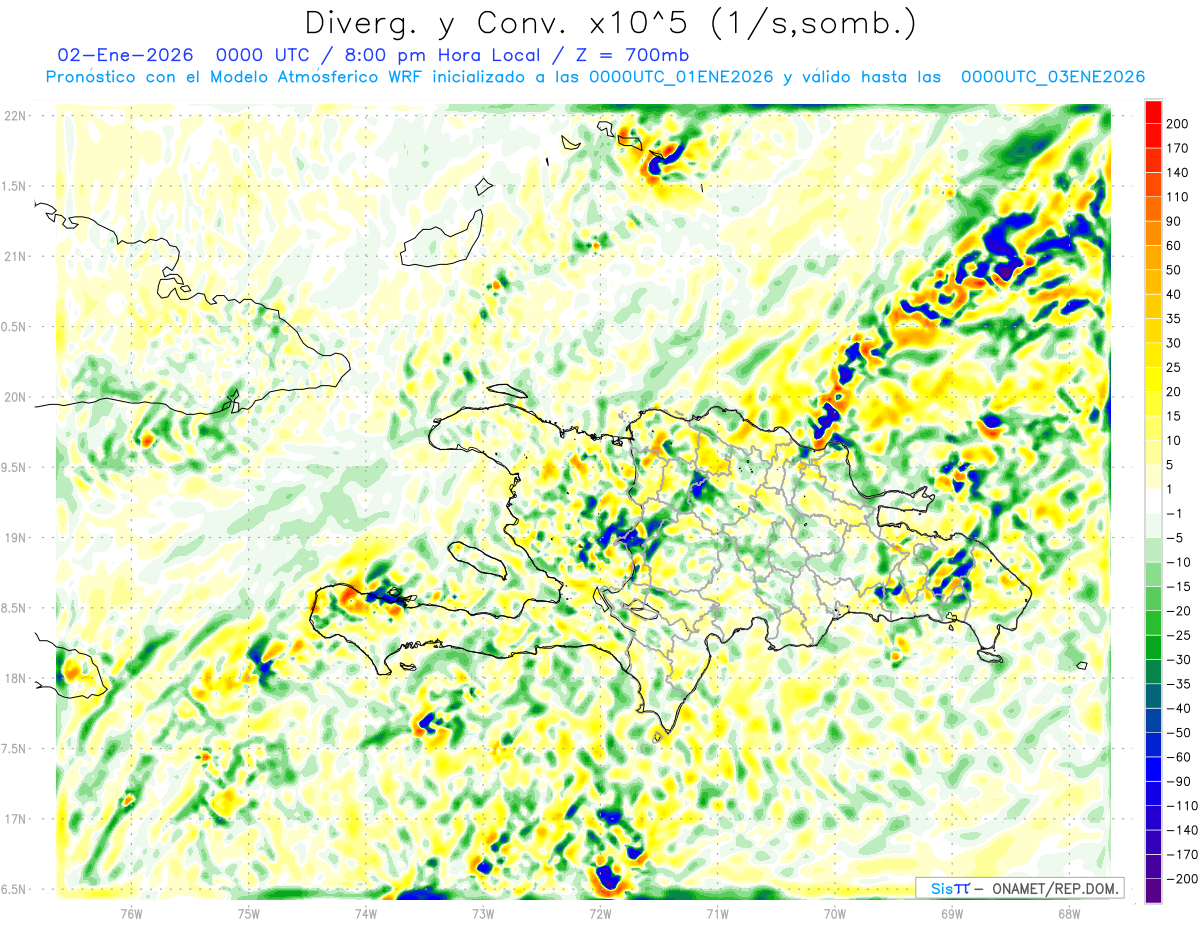1200x927 pixels.
Task: Click the '71W' longitude label
Action: (717, 913)
